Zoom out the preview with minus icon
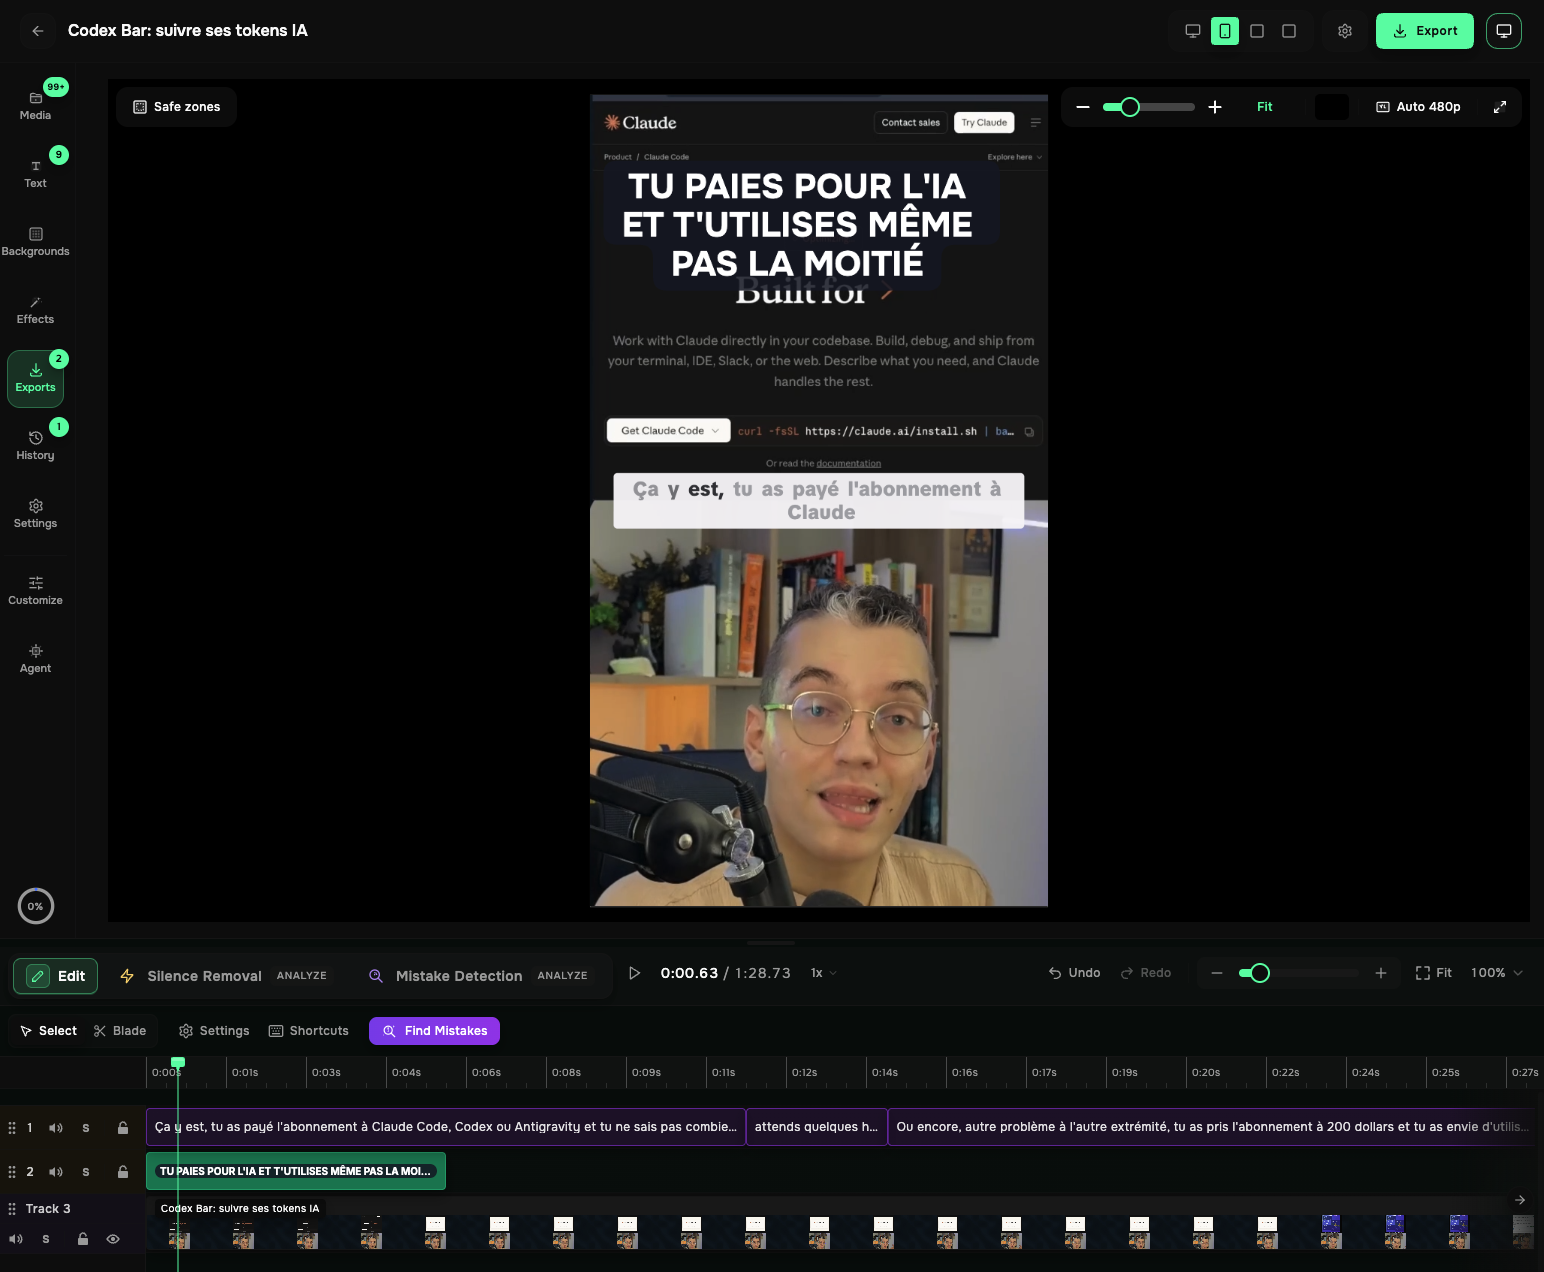 pos(1083,107)
